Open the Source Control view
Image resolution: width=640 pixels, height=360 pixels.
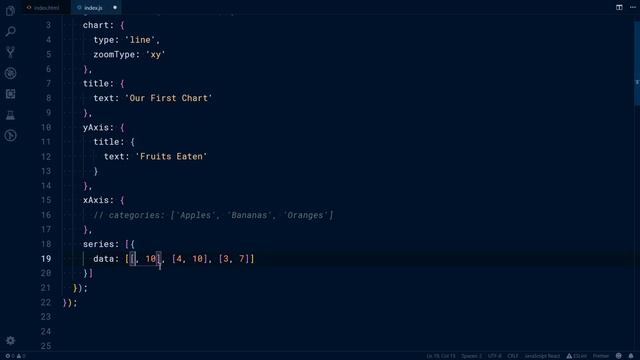point(11,52)
